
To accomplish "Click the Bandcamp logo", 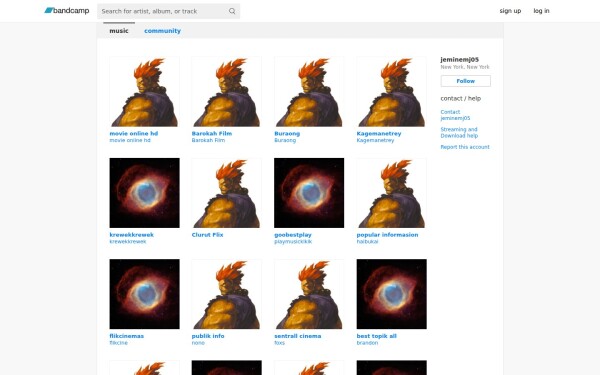I will 67,11.
